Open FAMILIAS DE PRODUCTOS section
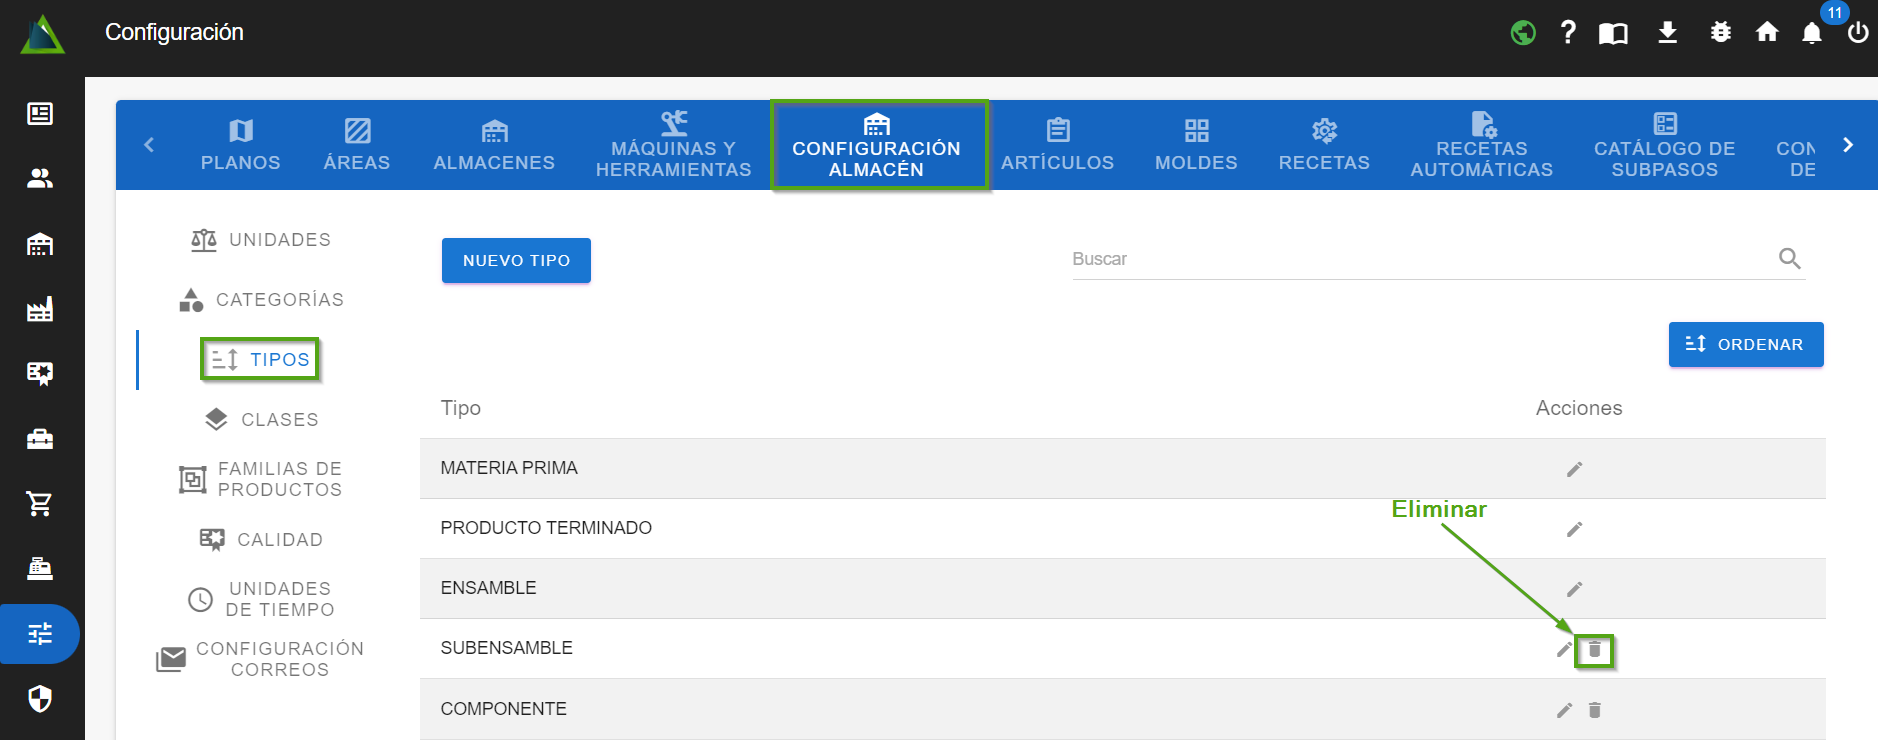1878x740 pixels. (262, 479)
